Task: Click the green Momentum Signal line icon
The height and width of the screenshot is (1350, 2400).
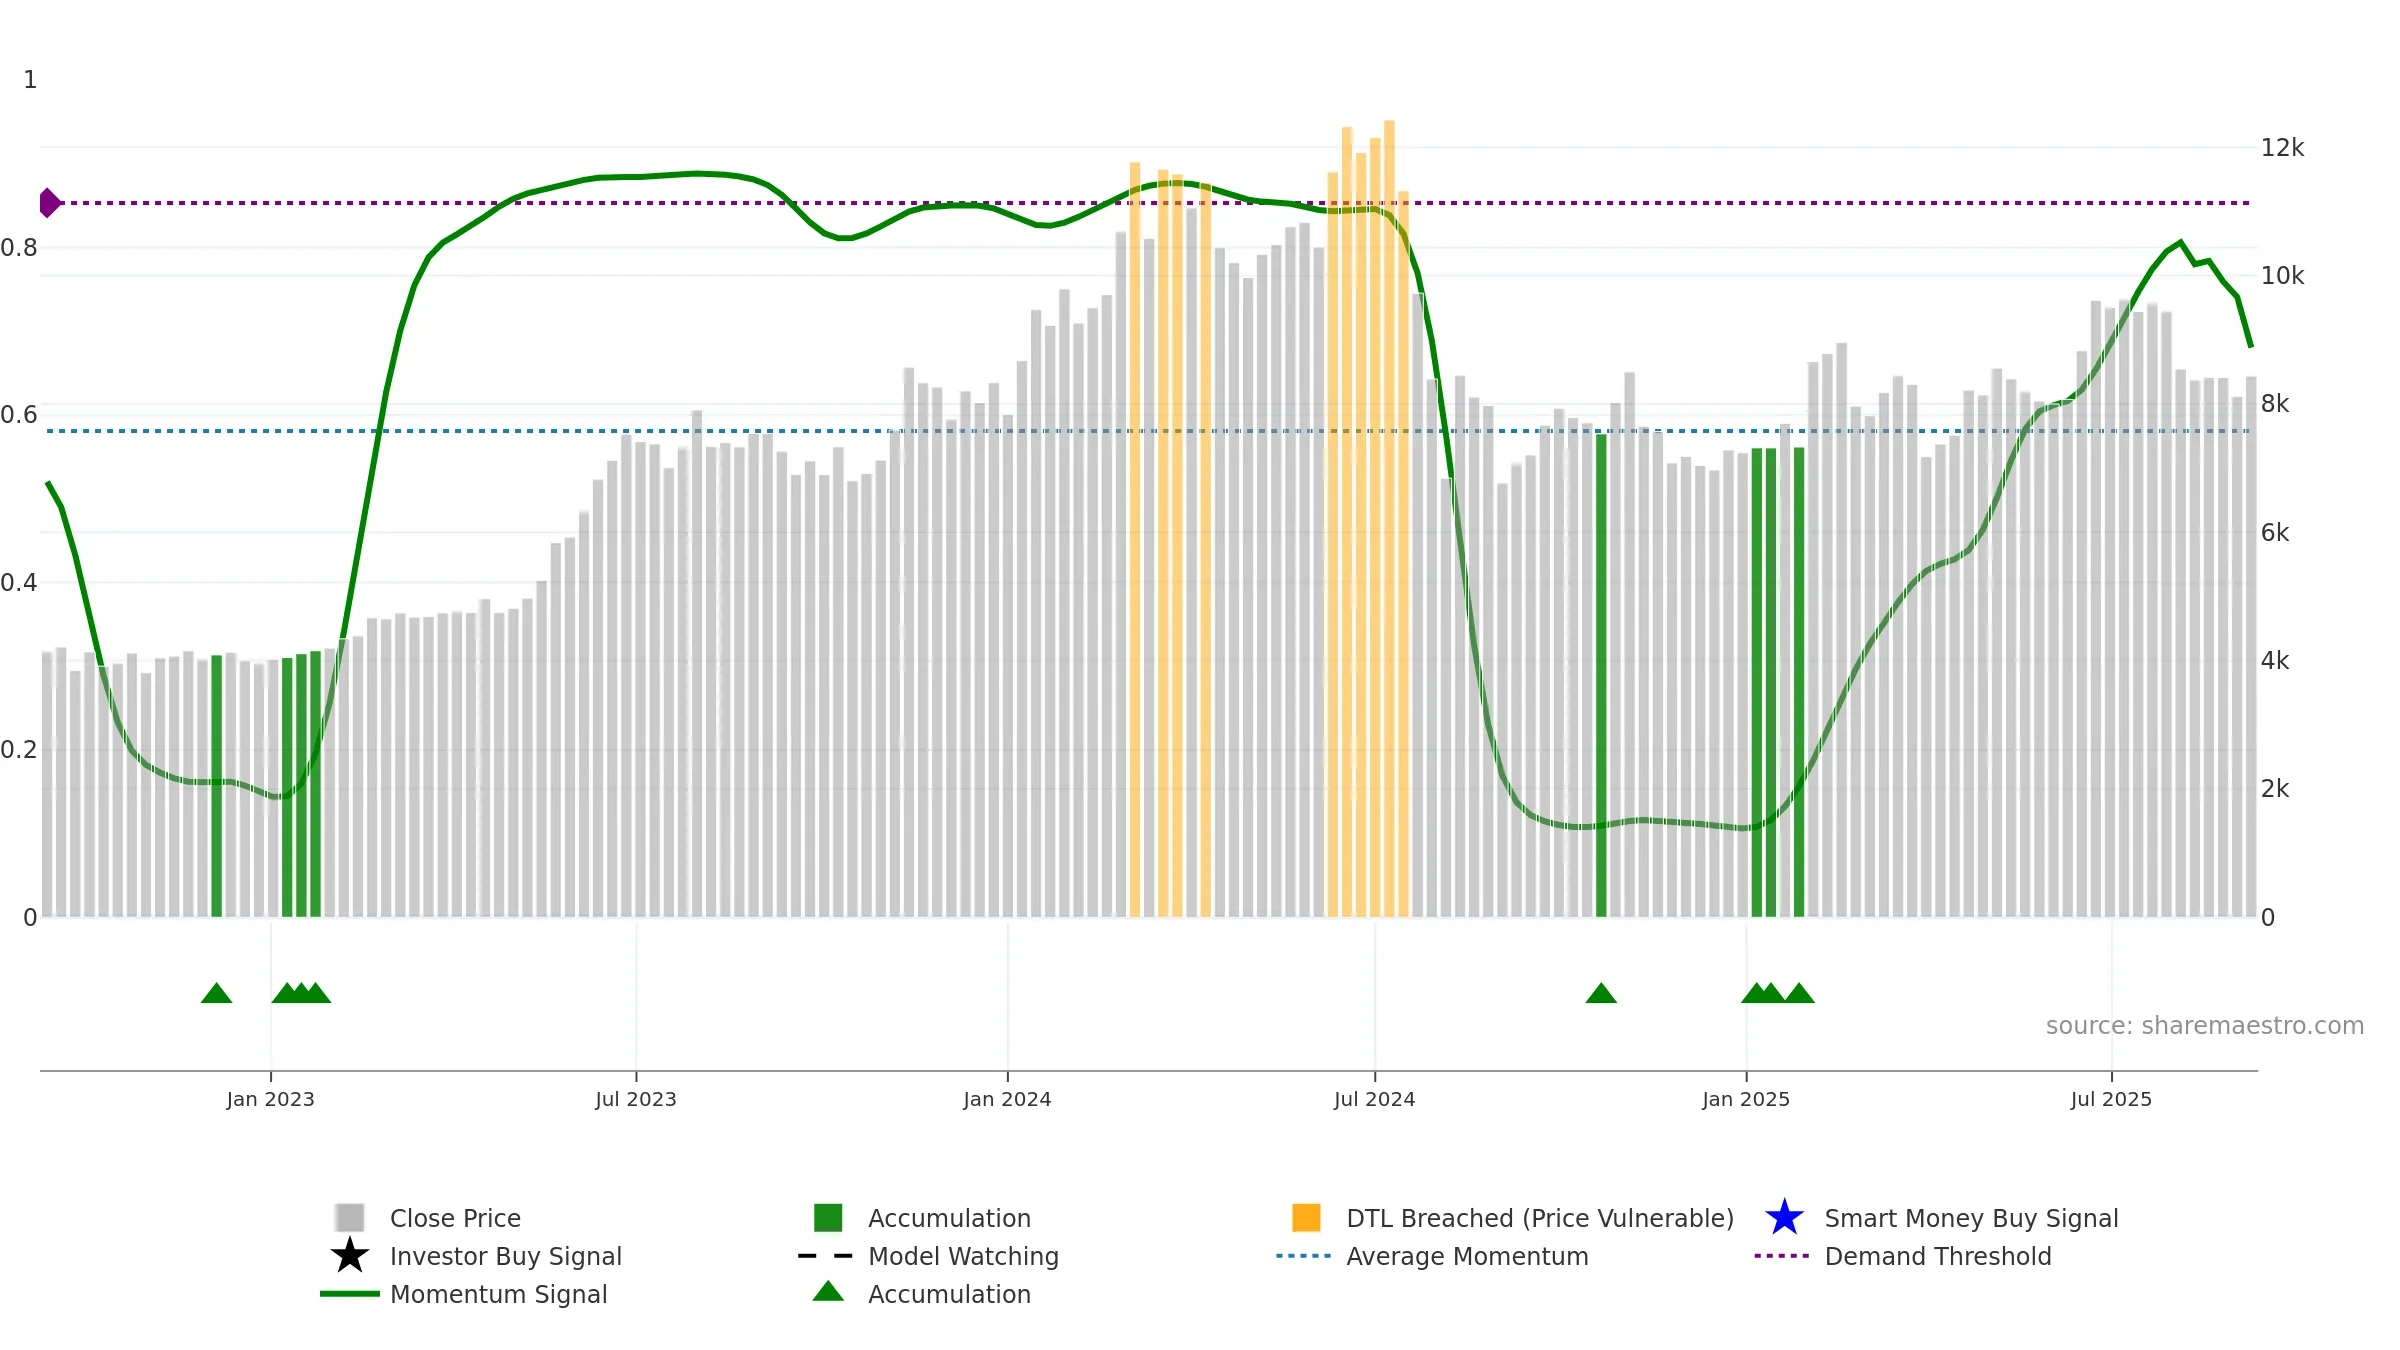Action: (x=350, y=1293)
